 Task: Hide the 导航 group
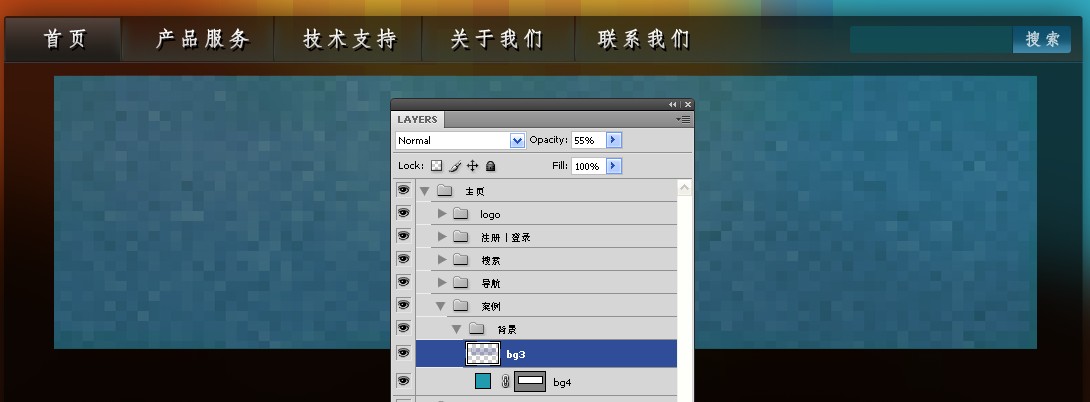click(404, 282)
